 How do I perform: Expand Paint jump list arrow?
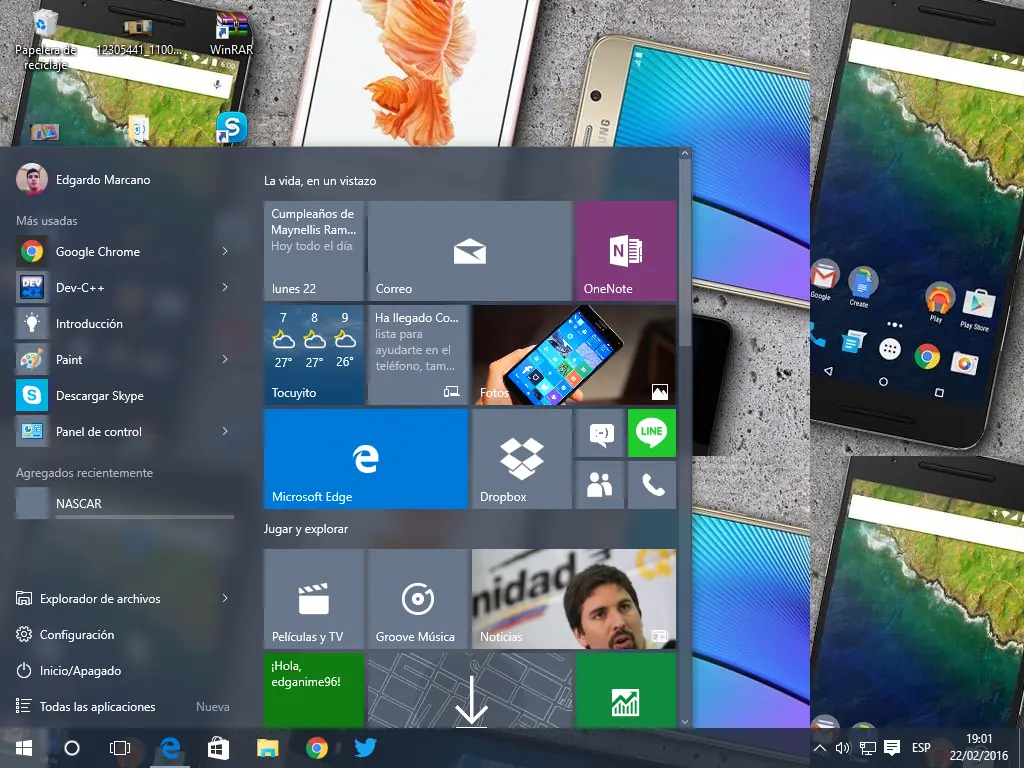pos(225,359)
